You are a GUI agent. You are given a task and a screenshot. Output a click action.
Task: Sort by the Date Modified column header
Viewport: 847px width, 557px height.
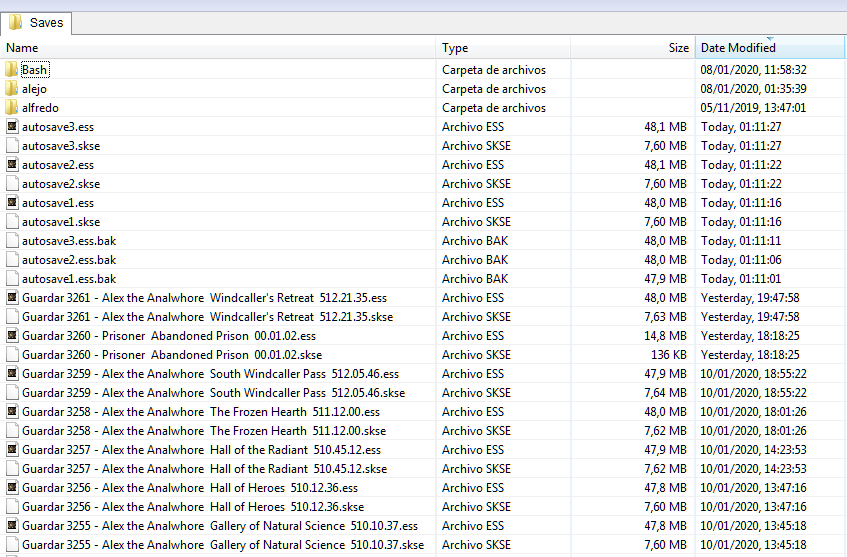point(770,48)
